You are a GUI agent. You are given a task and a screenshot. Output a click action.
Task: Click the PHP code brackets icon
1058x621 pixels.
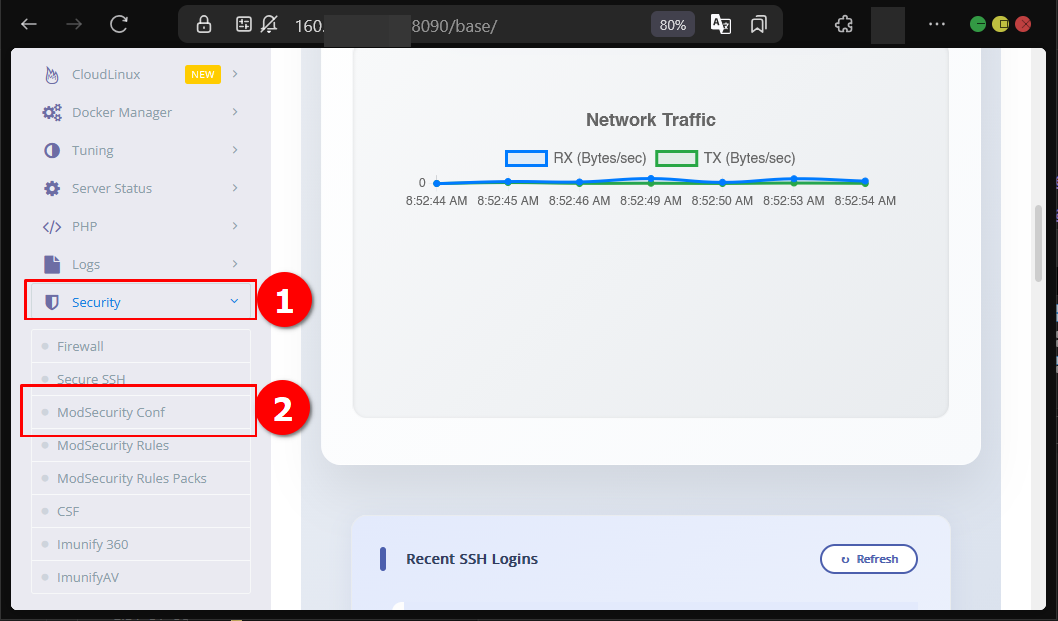(x=52, y=227)
